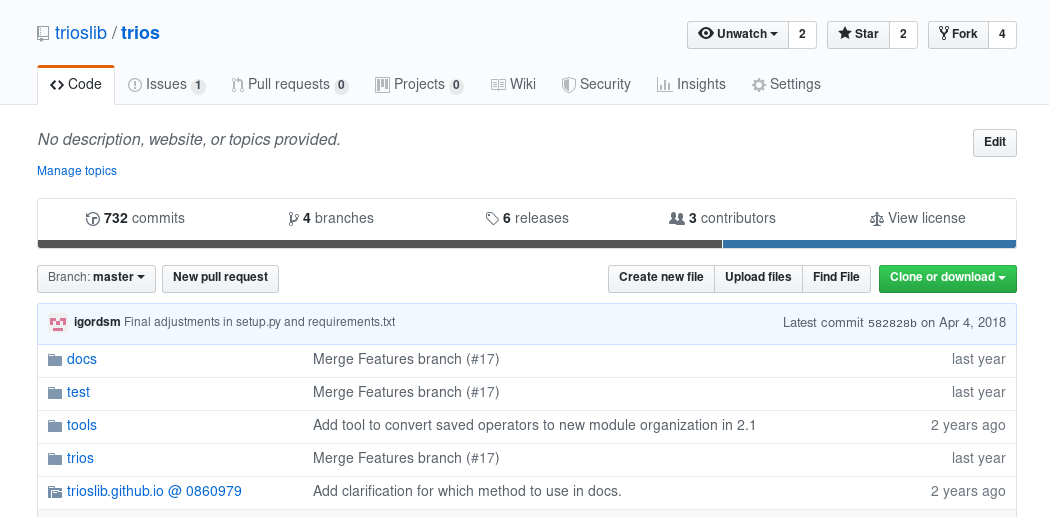Click the Pull requests icon in tab bar
Image resolution: width=1049 pixels, height=517 pixels.
pyautogui.click(x=237, y=85)
